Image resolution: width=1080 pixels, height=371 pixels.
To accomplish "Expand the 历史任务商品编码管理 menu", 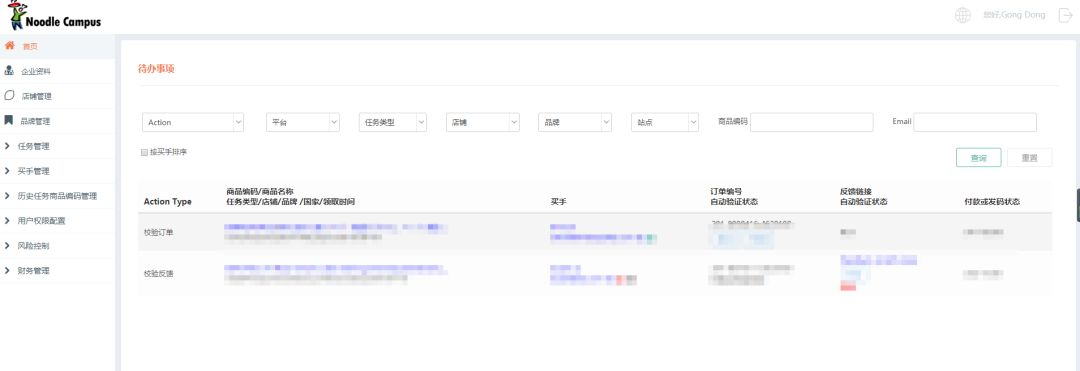I will click(57, 196).
